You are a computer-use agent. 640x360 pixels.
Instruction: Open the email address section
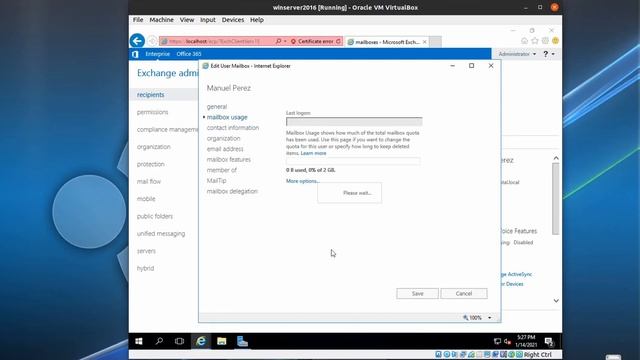(225, 149)
